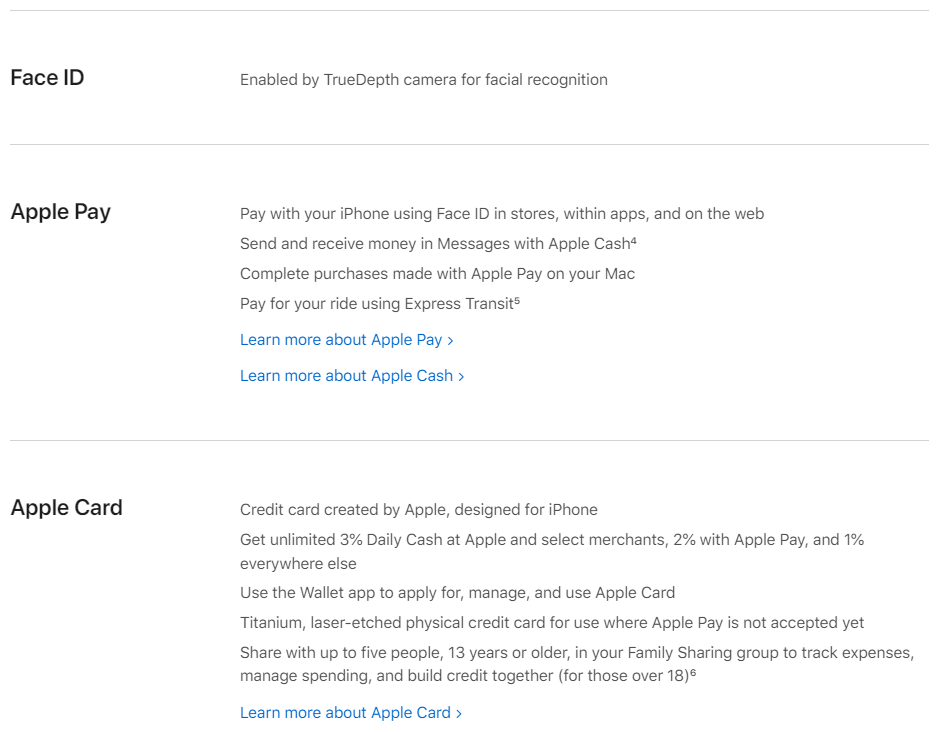
Task: Click footnote 6 after 'over 18)'
Action: [x=693, y=673]
